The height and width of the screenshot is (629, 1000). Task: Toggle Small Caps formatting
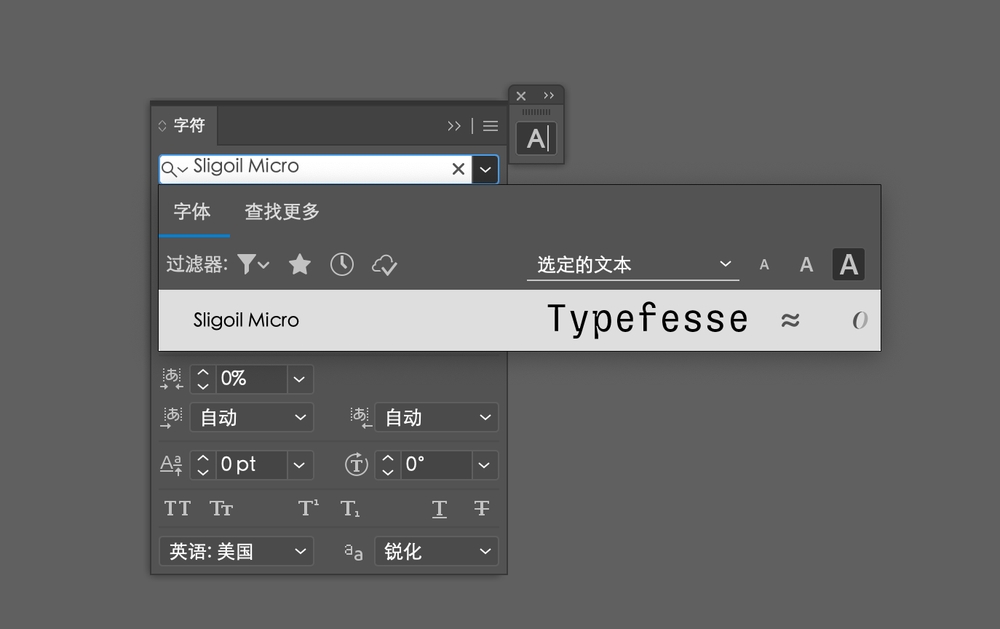click(x=221, y=508)
